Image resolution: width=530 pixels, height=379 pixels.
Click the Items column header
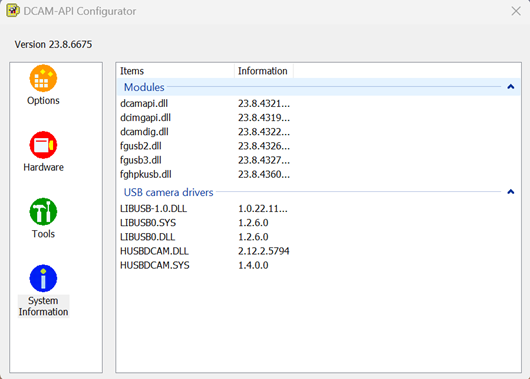[175, 71]
